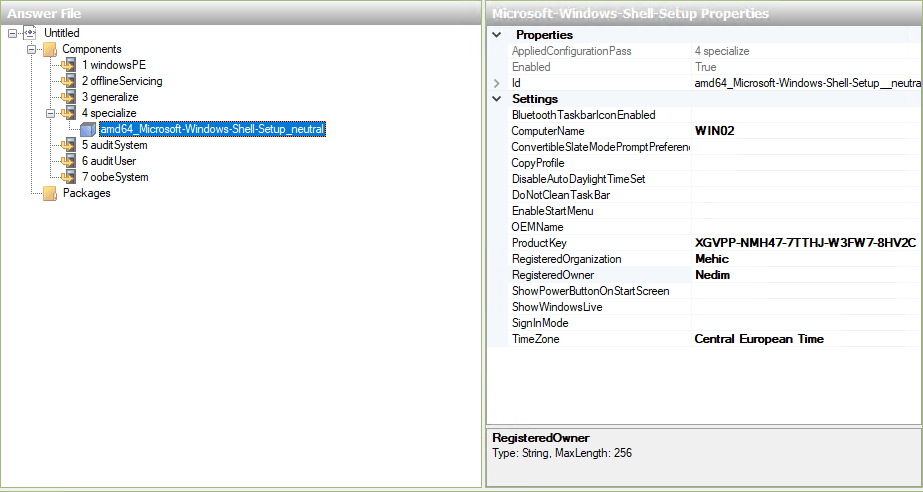Click the Untitled answer file icon

click(30, 33)
